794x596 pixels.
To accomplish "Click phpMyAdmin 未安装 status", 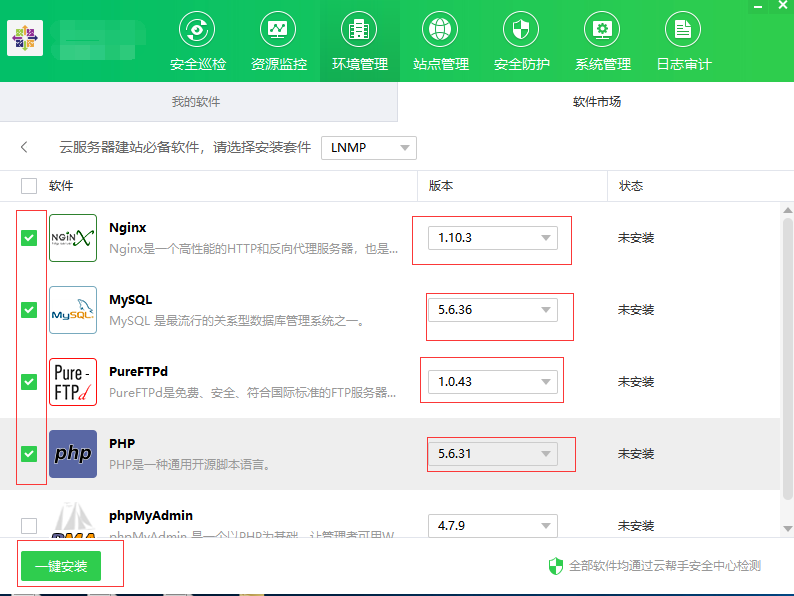I will pyautogui.click(x=636, y=526).
